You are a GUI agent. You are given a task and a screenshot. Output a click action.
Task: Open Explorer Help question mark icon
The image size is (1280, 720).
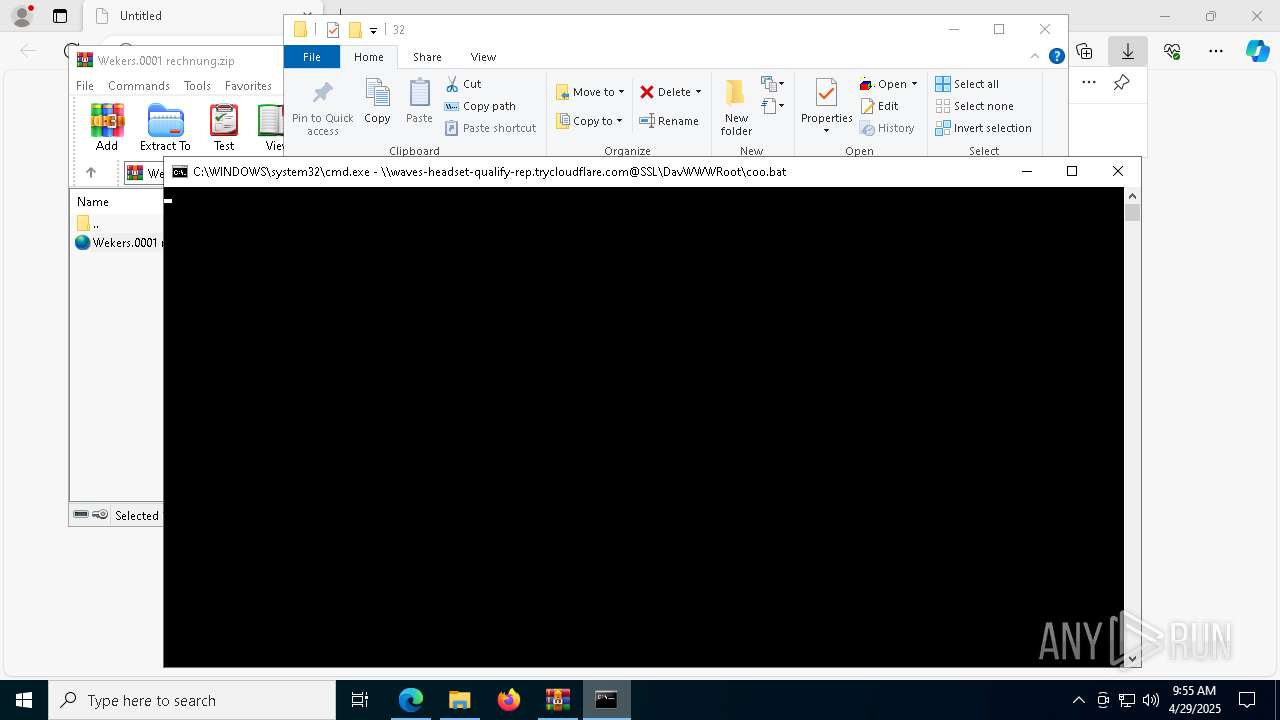1056,57
